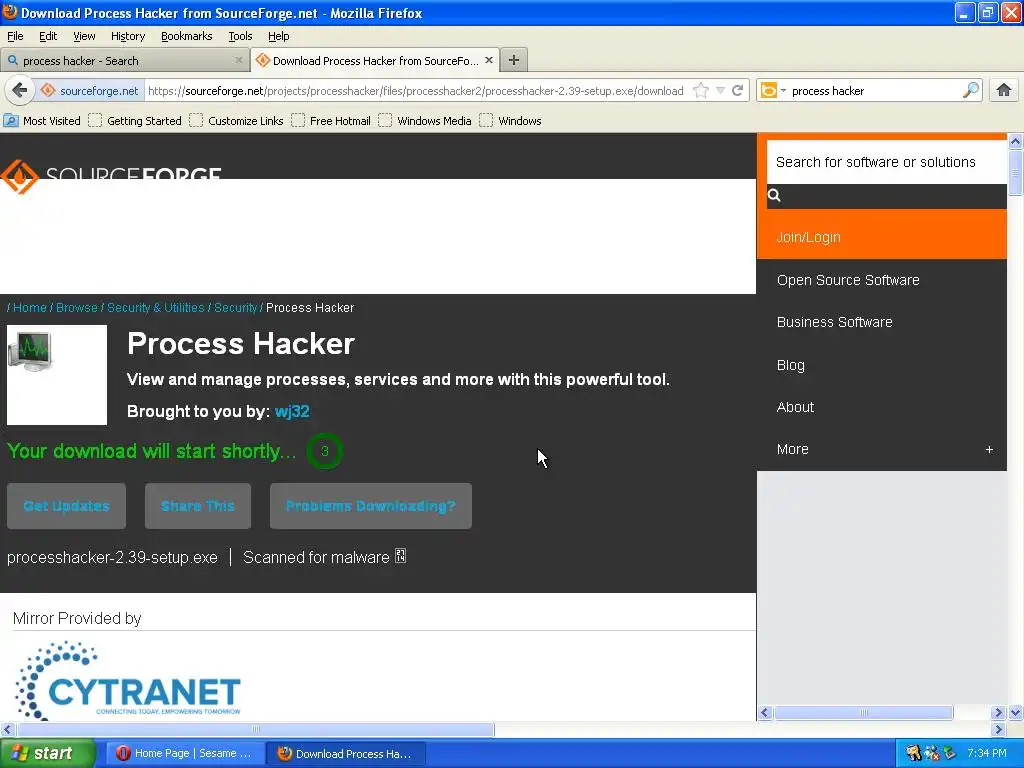Bookmark this page with the star icon
Viewport: 1024px width, 768px height.
tap(701, 90)
